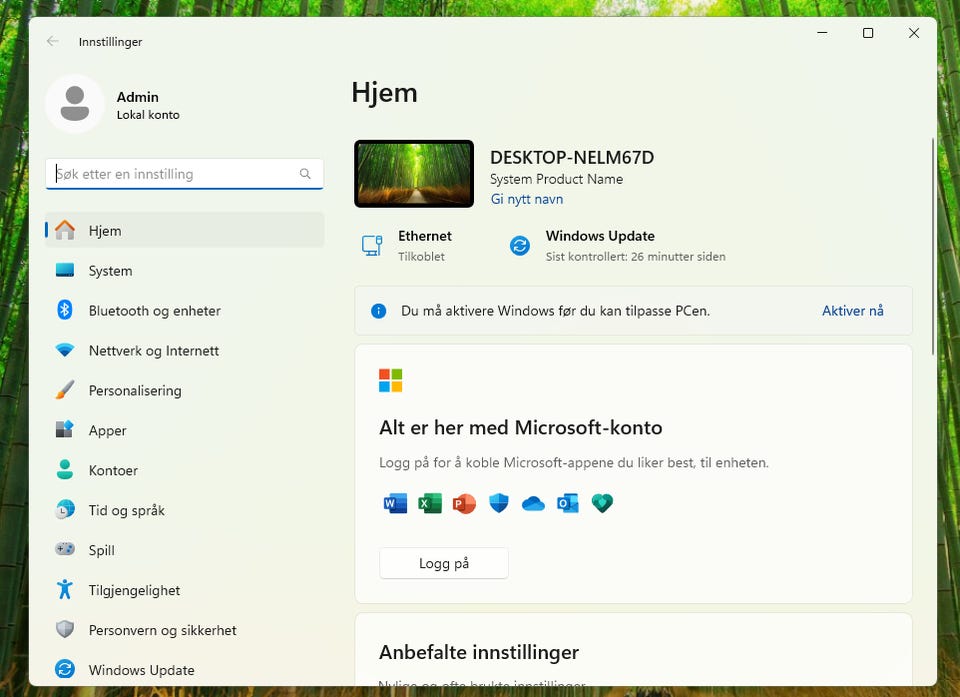Click the Admin Lokal konto name

point(148,105)
